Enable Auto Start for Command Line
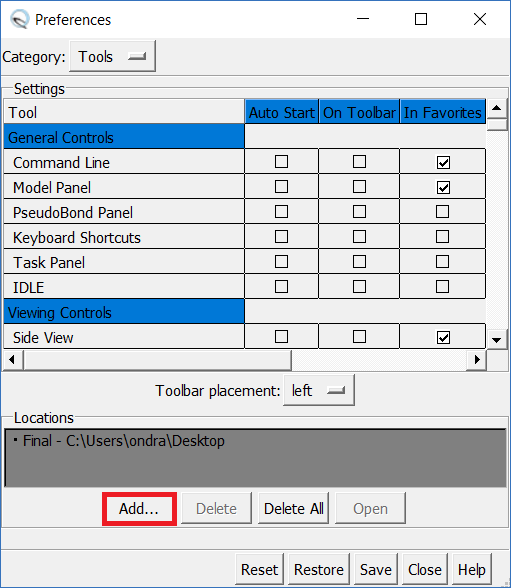 click(x=281, y=162)
